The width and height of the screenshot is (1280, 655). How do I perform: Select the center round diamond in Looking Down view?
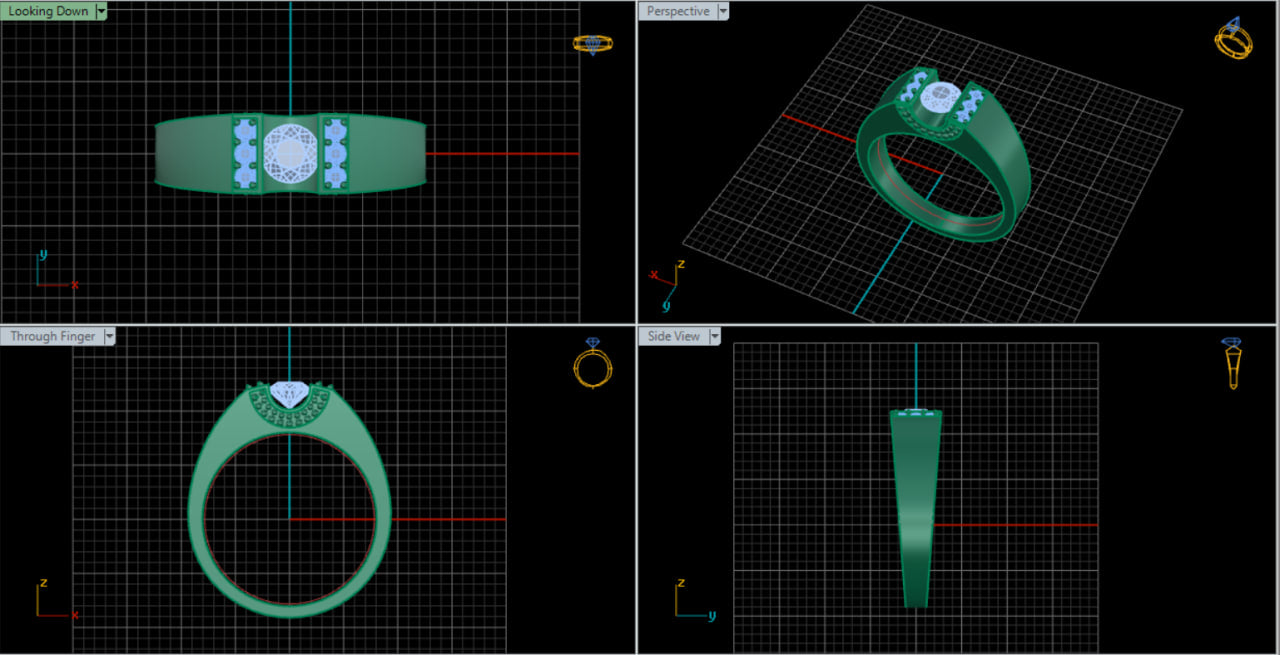click(290, 153)
